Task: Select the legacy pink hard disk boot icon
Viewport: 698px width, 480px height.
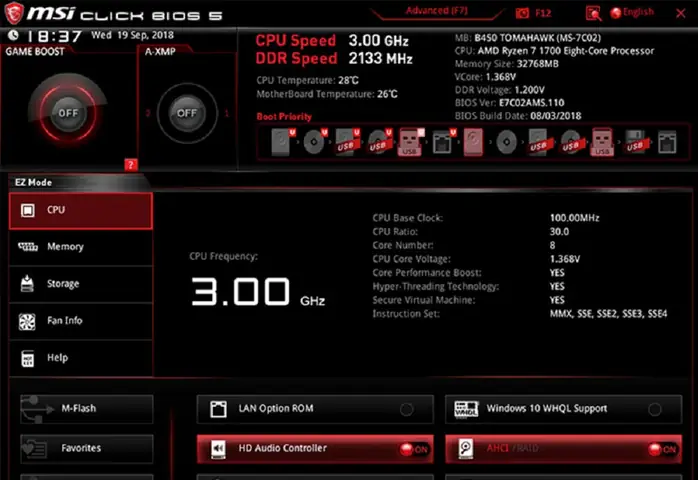Action: pos(473,142)
